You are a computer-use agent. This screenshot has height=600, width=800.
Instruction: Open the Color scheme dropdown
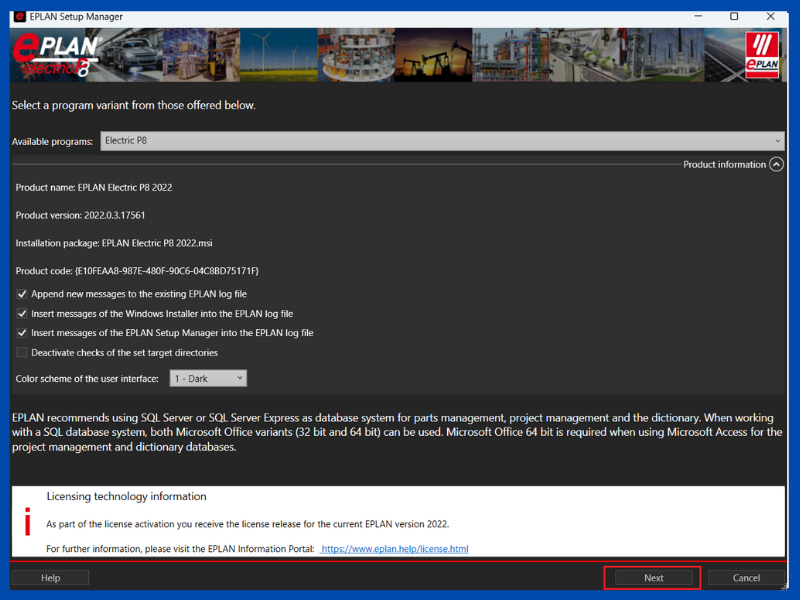(208, 379)
